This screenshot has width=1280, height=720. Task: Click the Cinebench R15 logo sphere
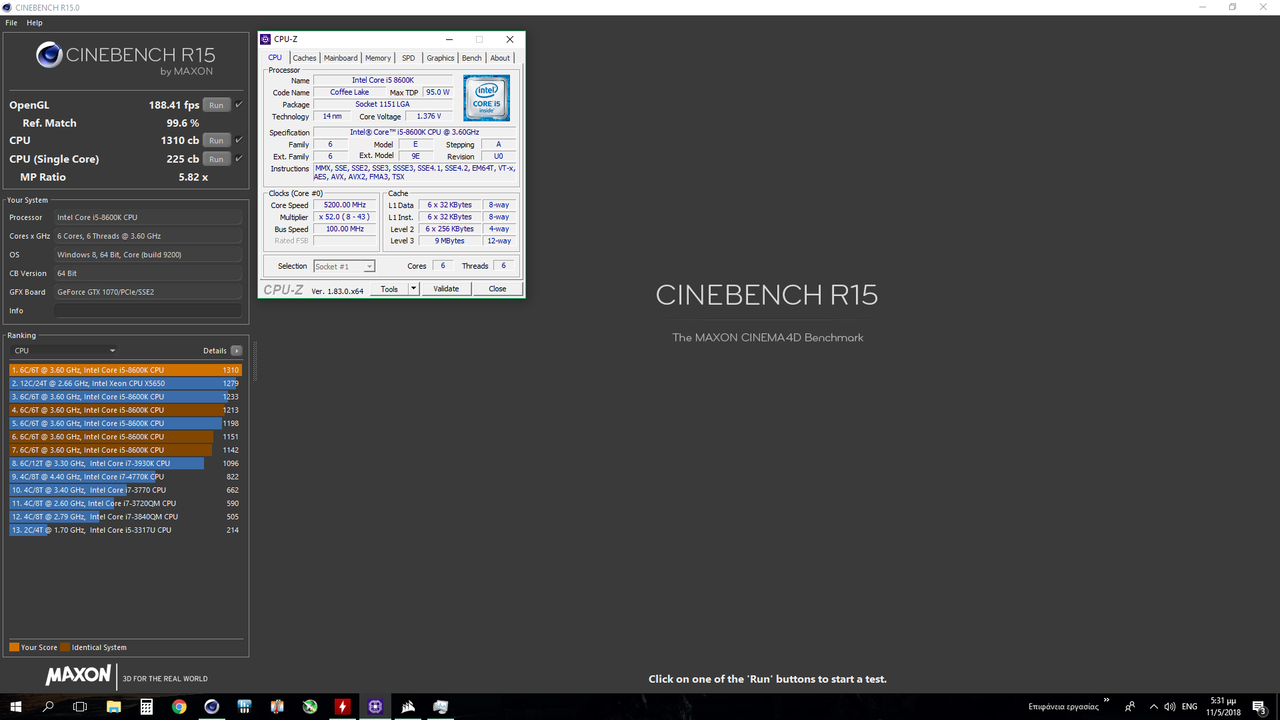(50, 55)
